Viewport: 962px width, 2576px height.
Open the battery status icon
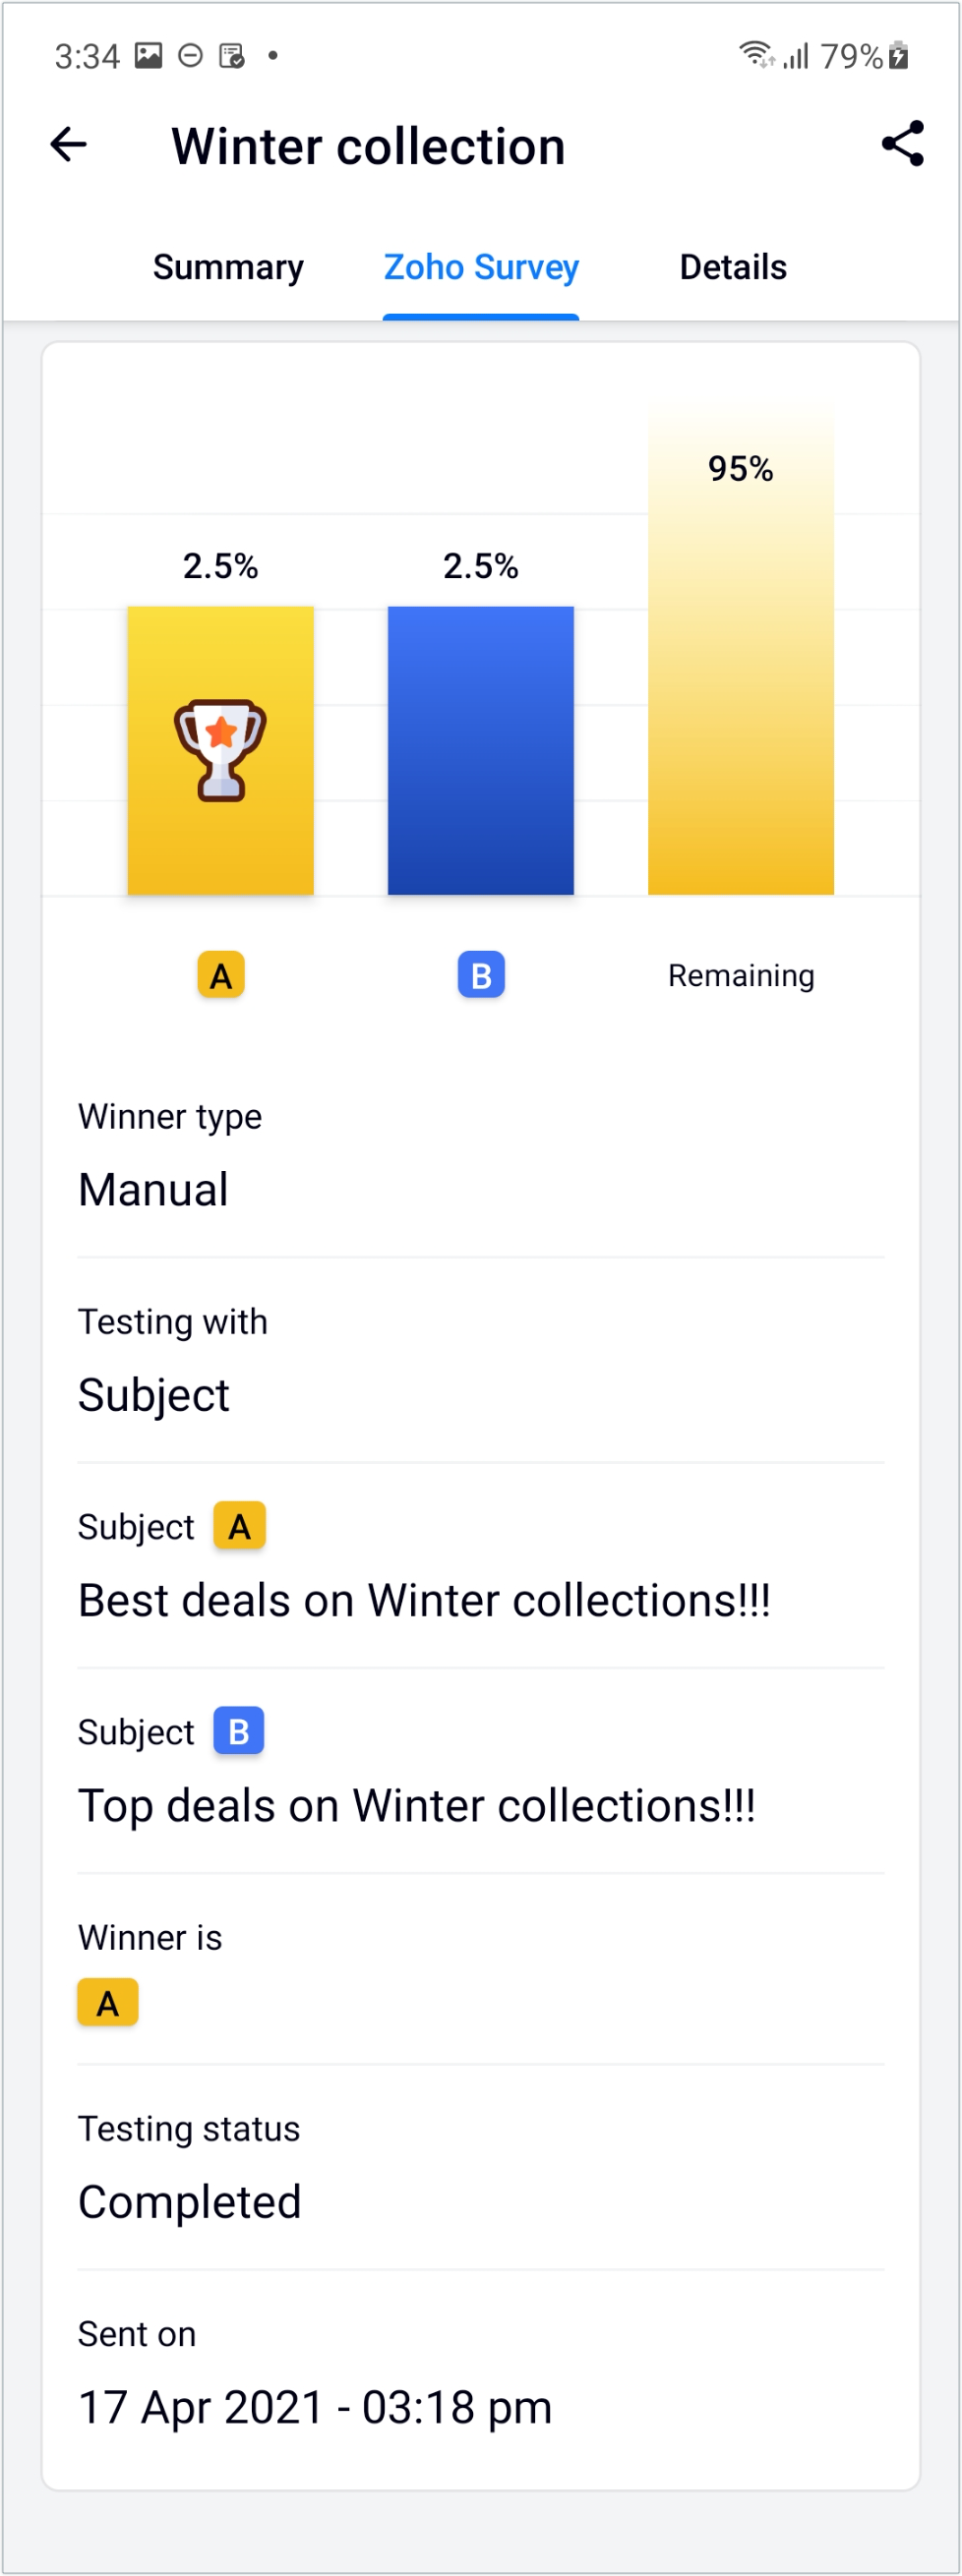pyautogui.click(x=899, y=55)
